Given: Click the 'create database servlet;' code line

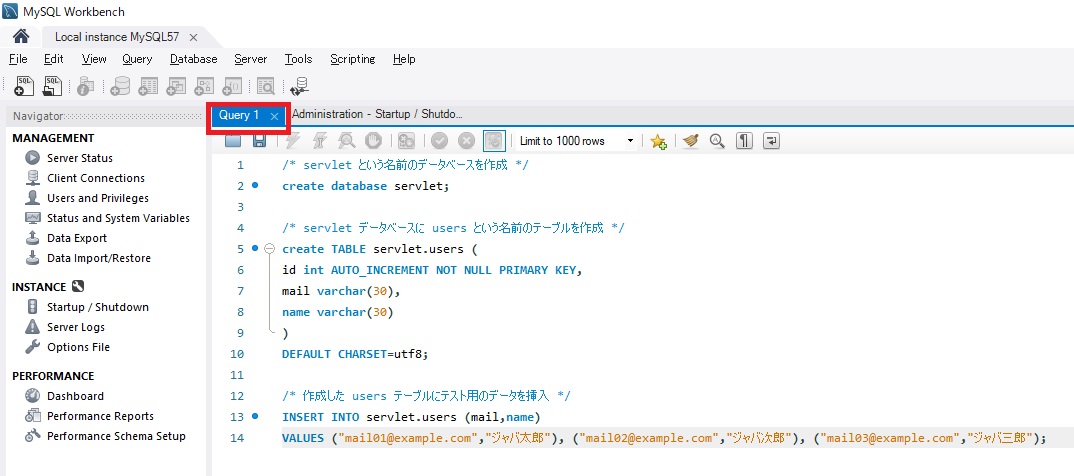Looking at the screenshot, I should click(x=366, y=186).
